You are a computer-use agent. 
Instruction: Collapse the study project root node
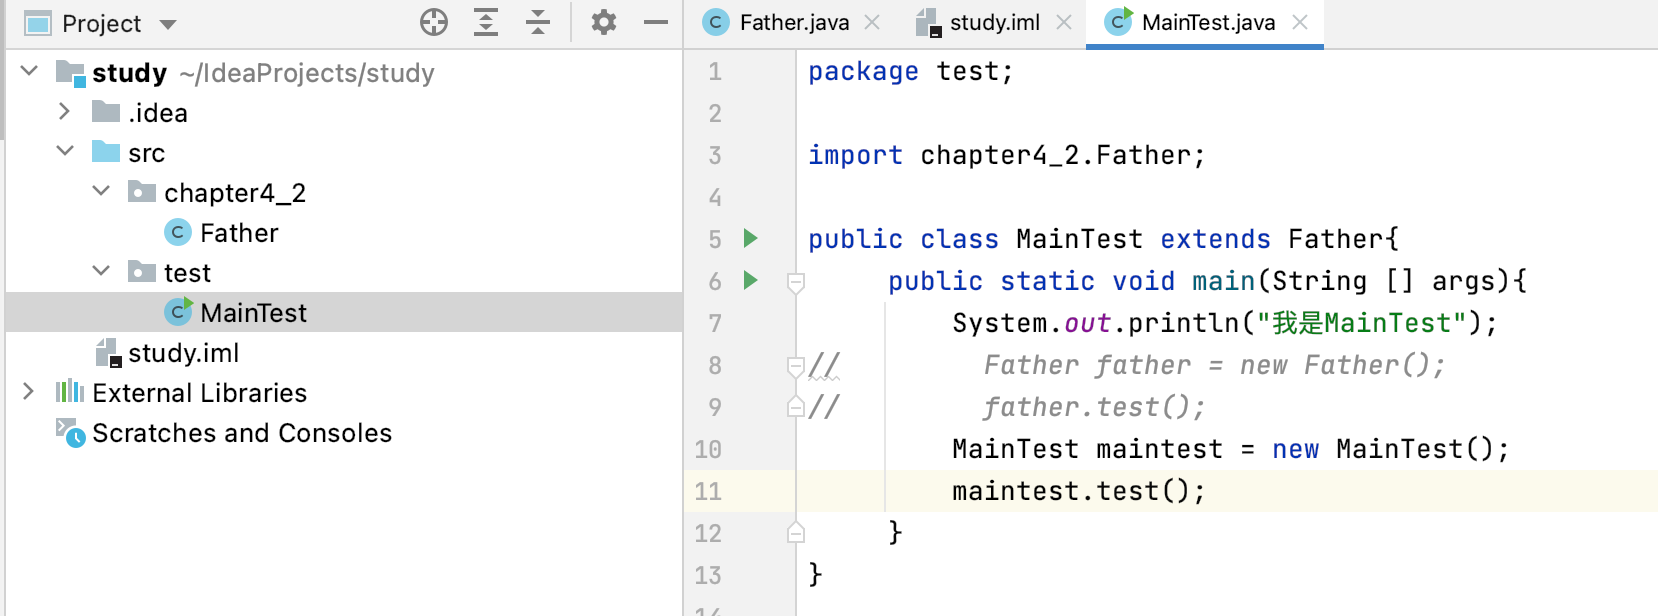click(x=30, y=71)
